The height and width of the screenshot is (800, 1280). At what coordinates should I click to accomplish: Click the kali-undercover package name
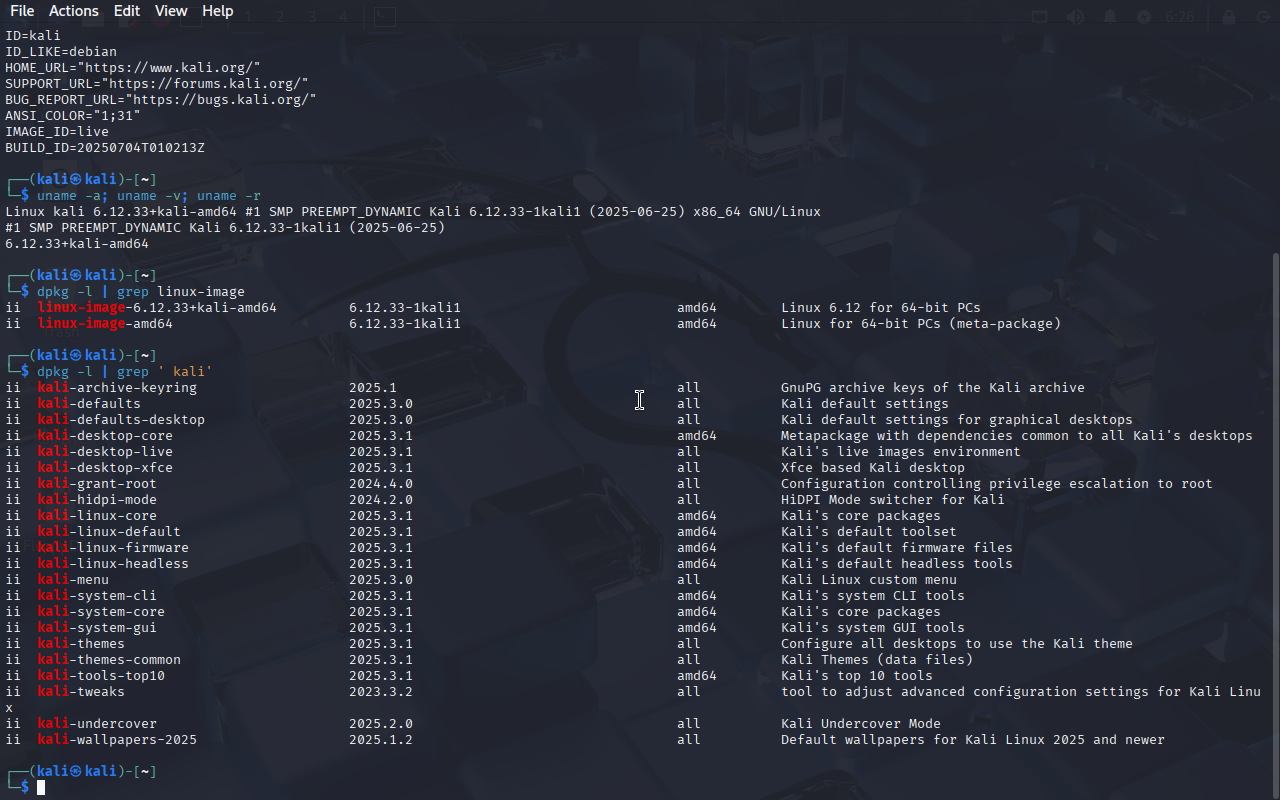(97, 724)
